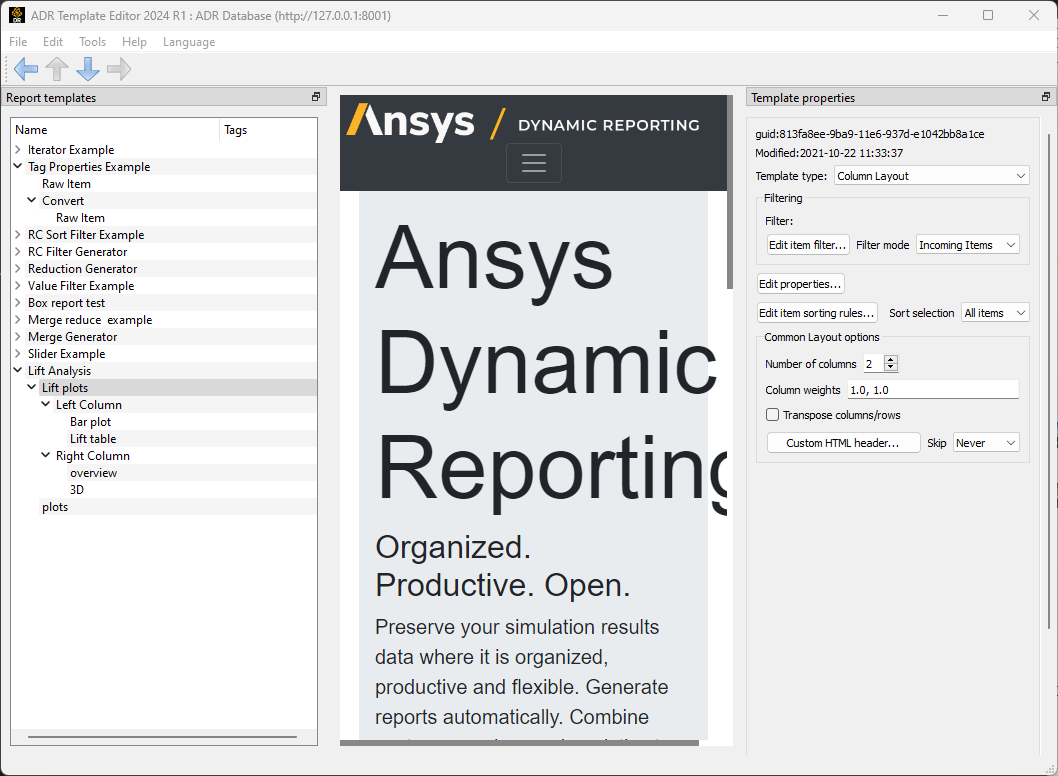
Task: Click Edit properties button
Action: (800, 284)
